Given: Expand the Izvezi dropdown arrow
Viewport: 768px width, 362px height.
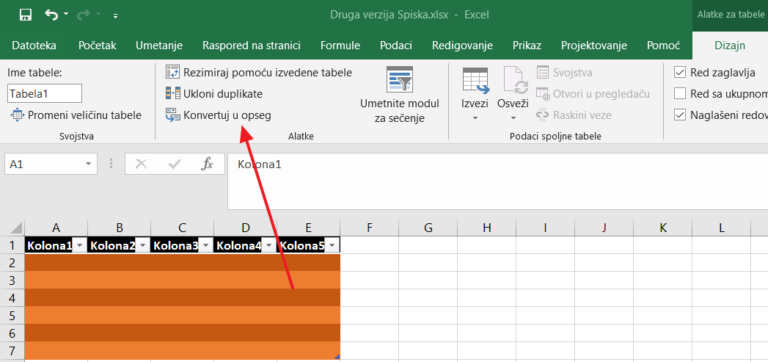Looking at the screenshot, I should [x=475, y=118].
